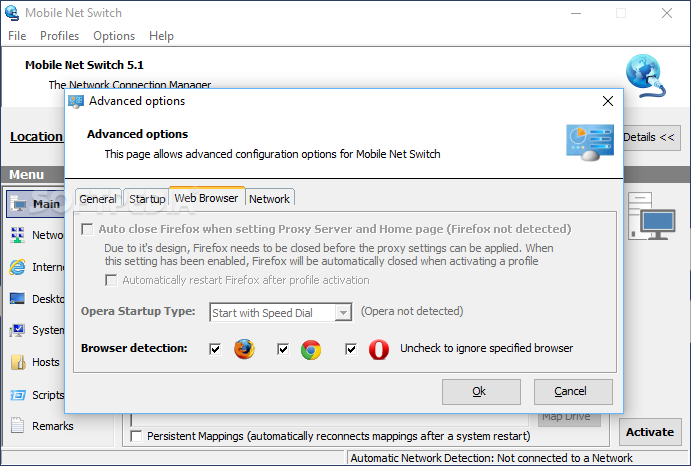The image size is (691, 466).
Task: Switch to the Startup tab
Action: pos(147,199)
